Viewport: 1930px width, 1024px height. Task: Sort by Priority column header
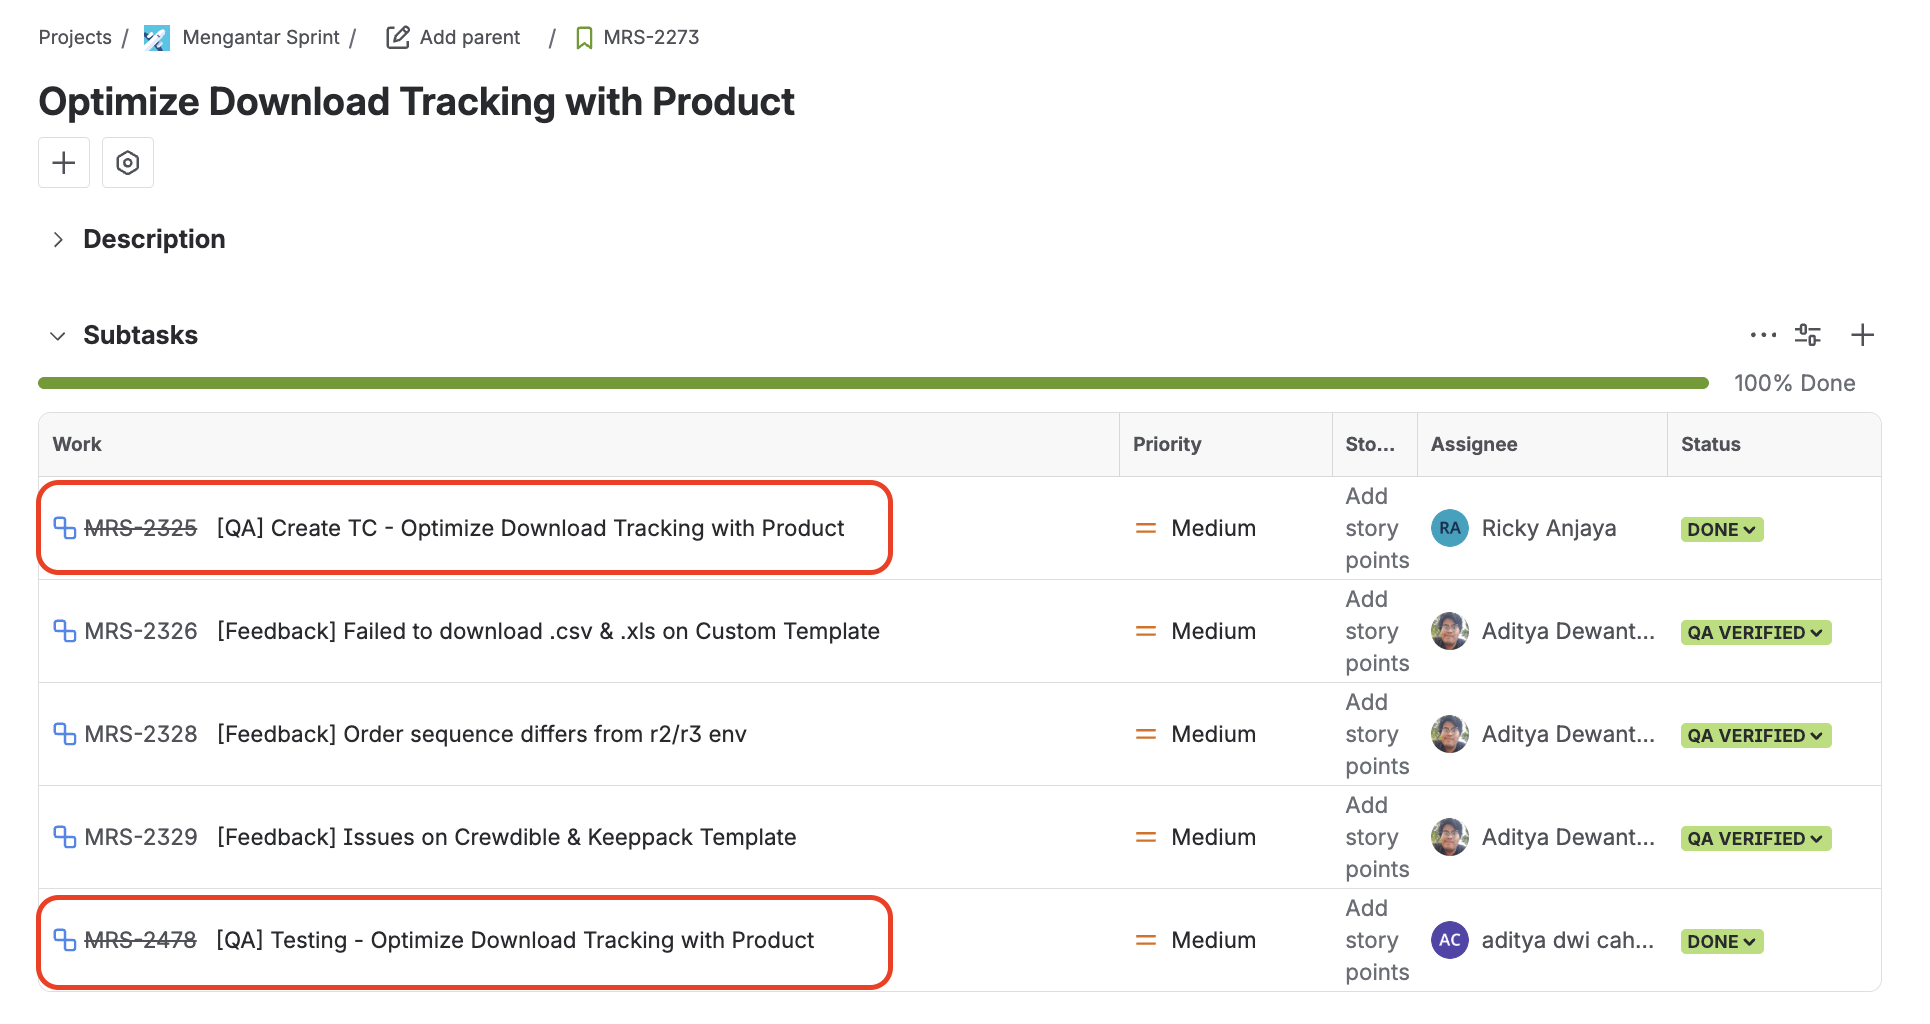click(1166, 445)
